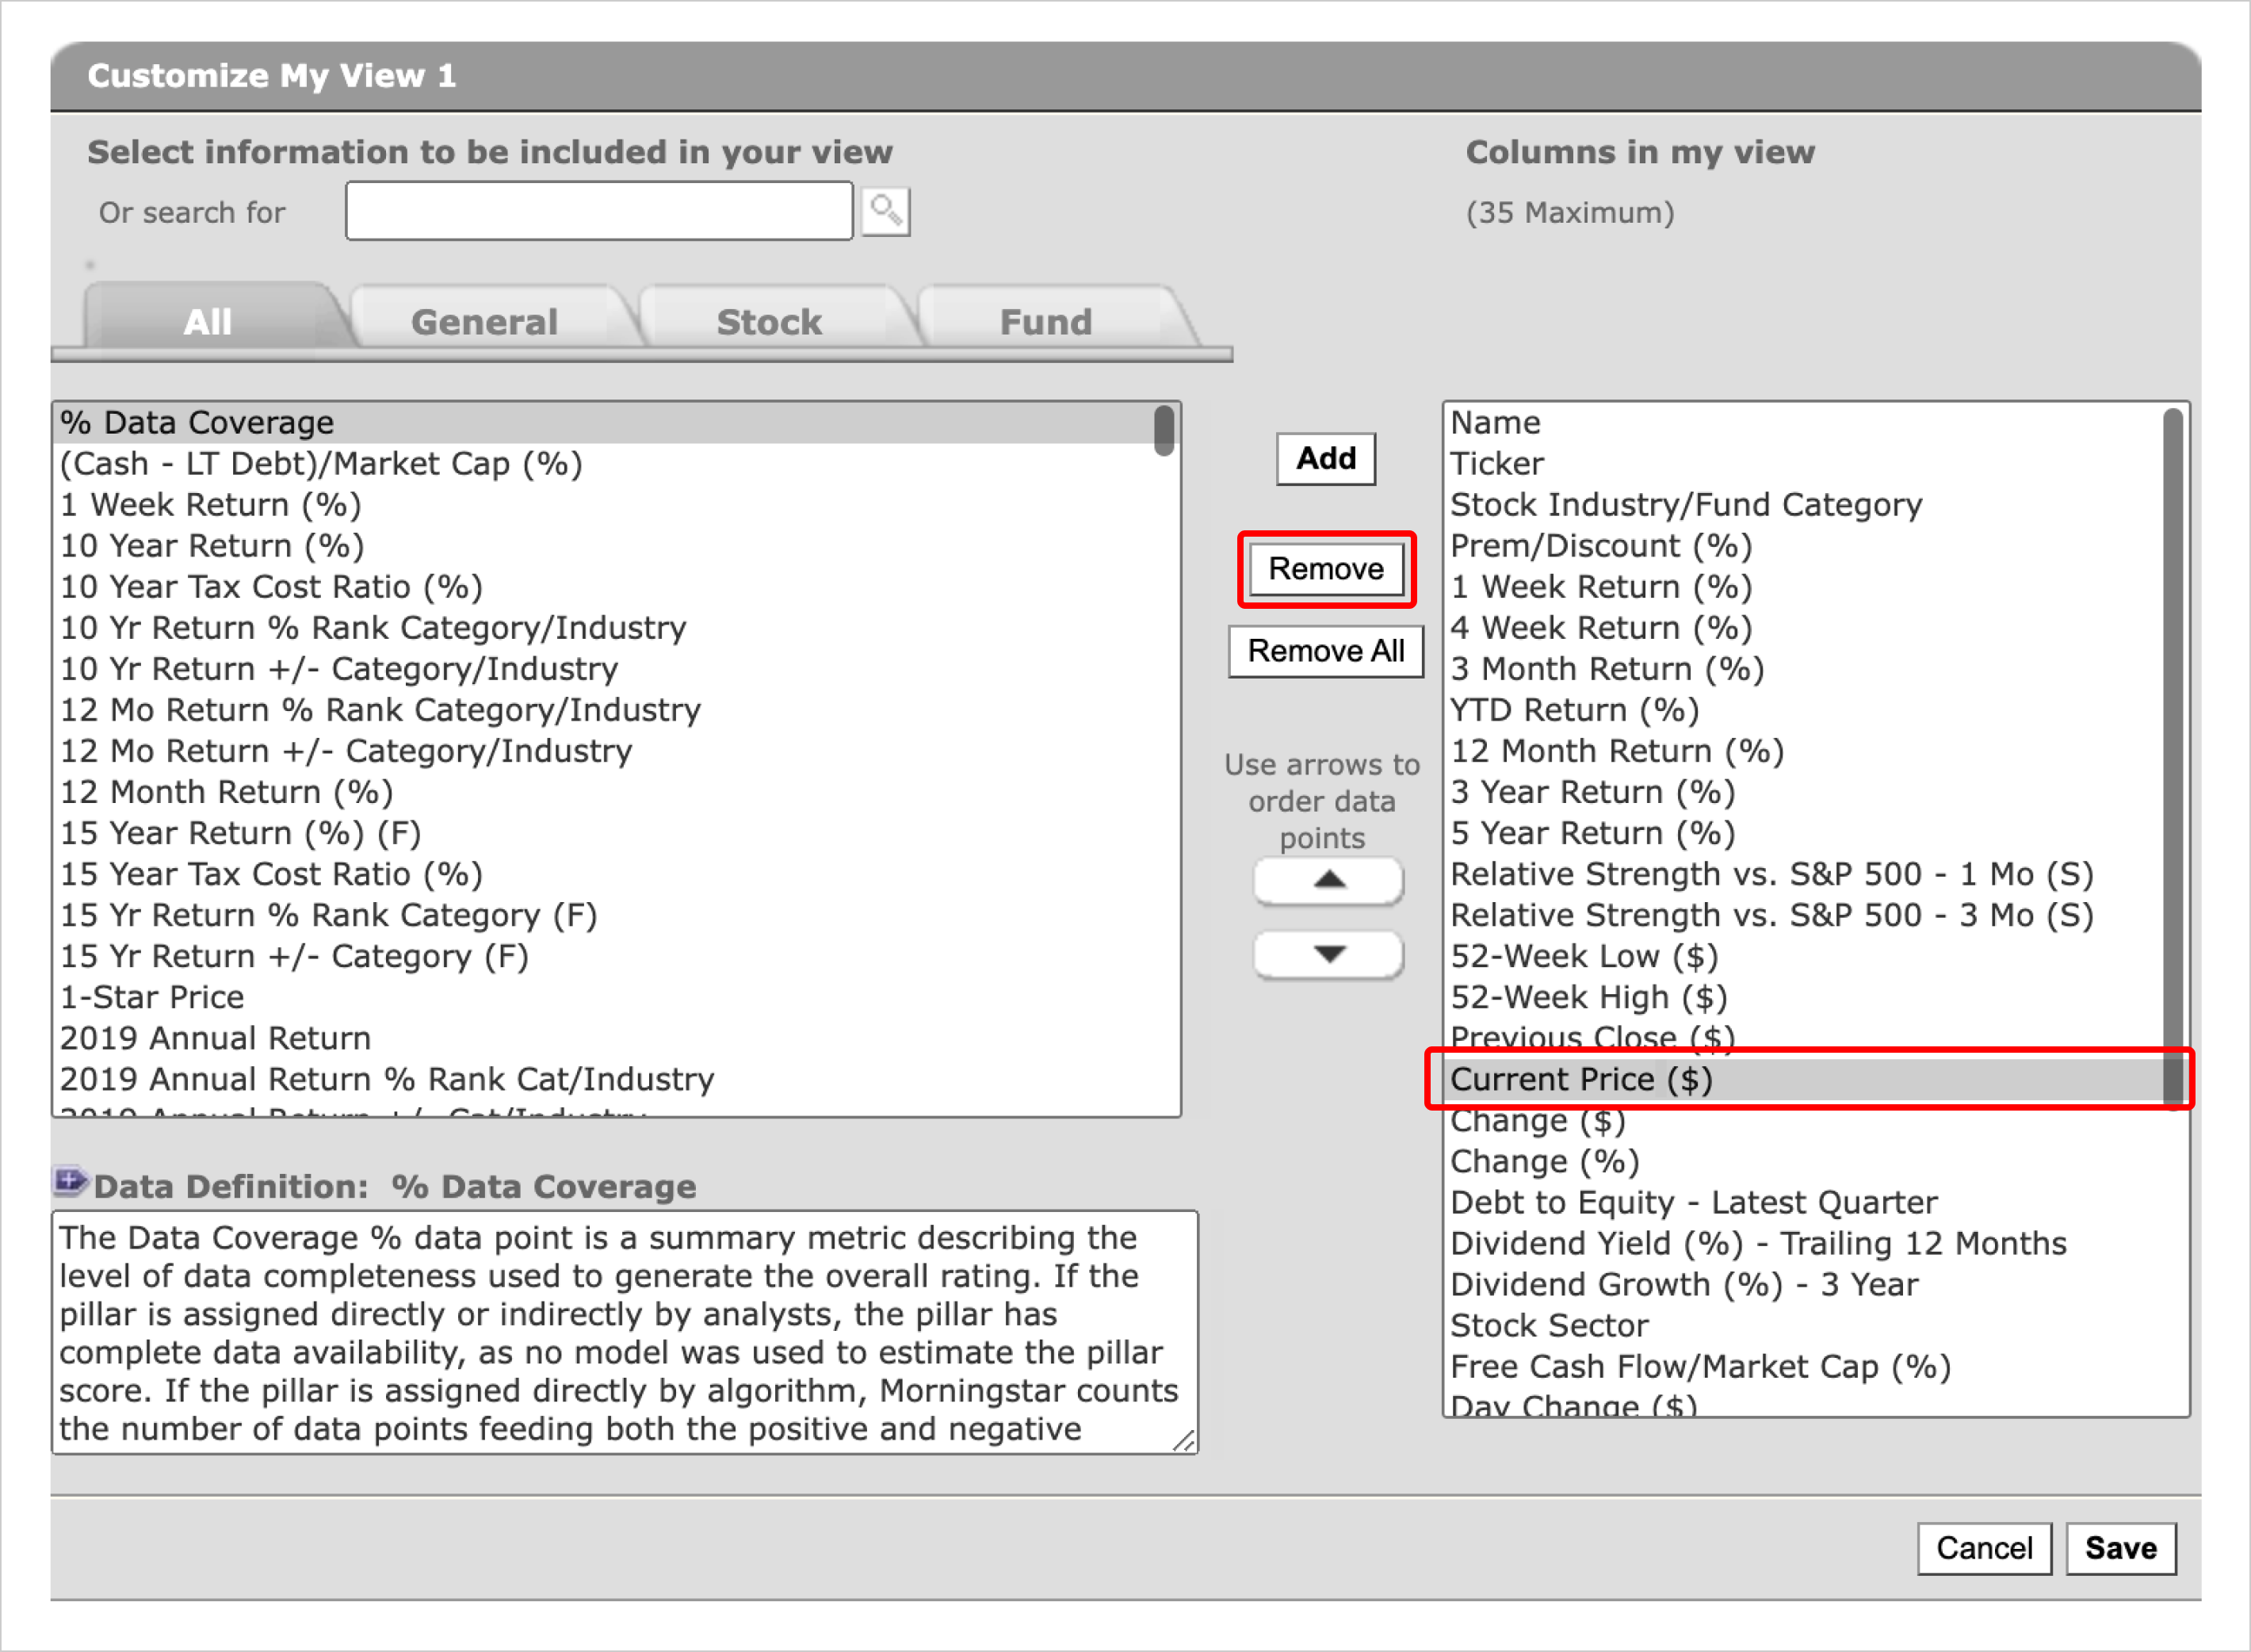Save the customized view
Viewport: 2251px width, 1652px height.
[x=2121, y=1548]
